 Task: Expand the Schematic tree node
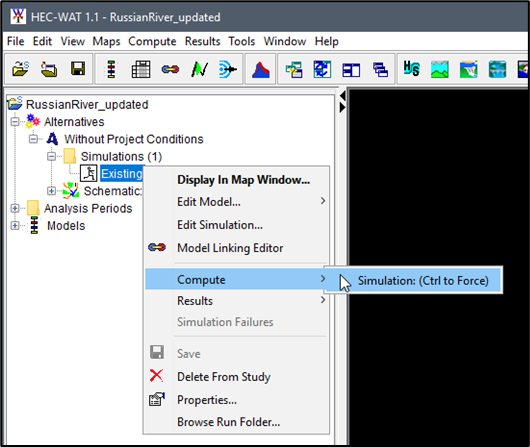click(x=51, y=191)
